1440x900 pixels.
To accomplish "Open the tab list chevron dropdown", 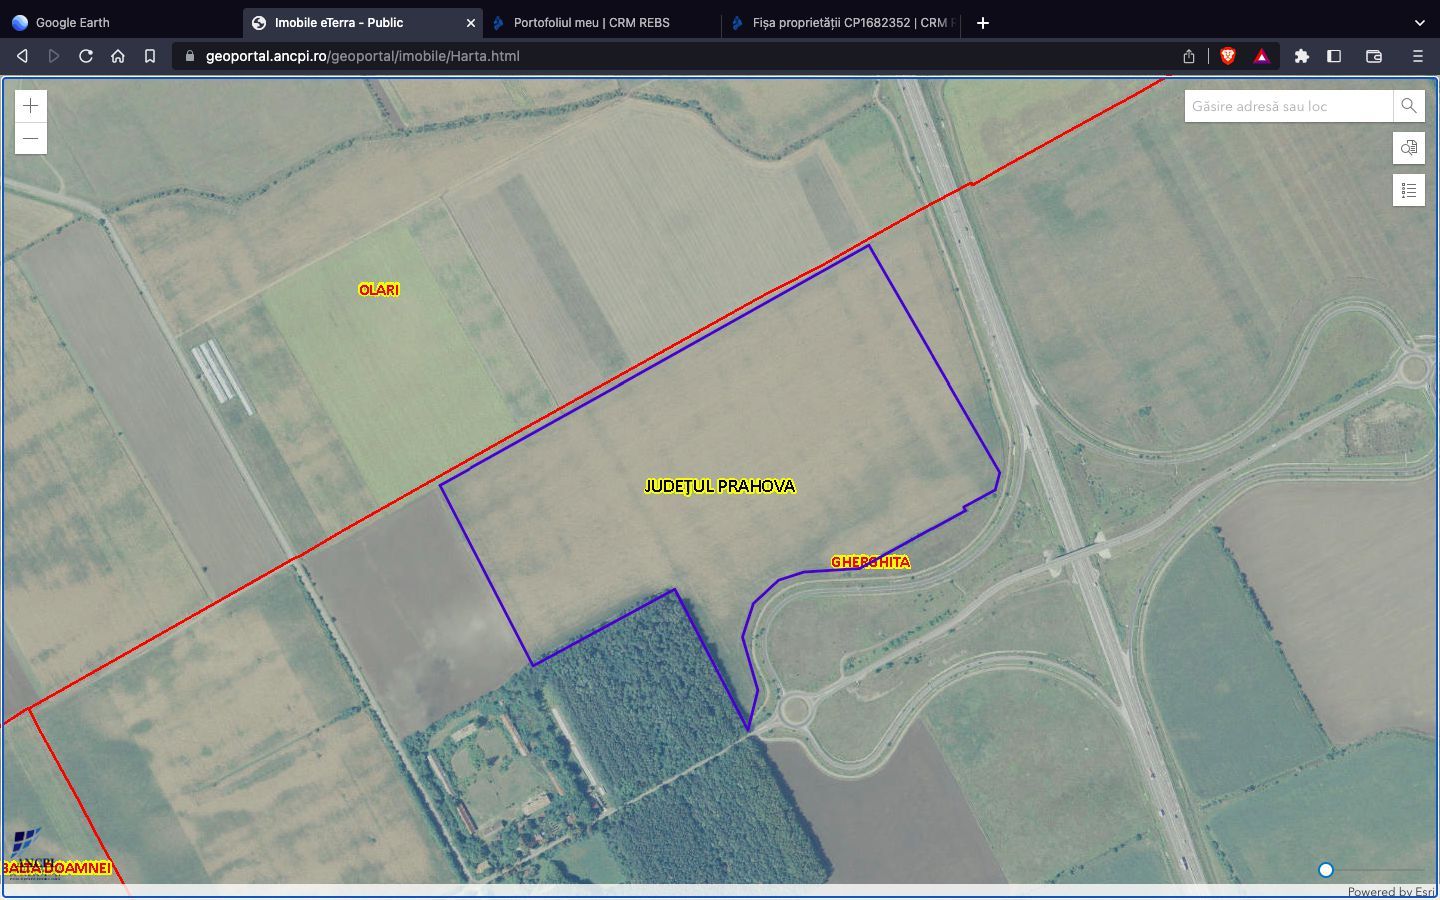I will tap(1420, 22).
